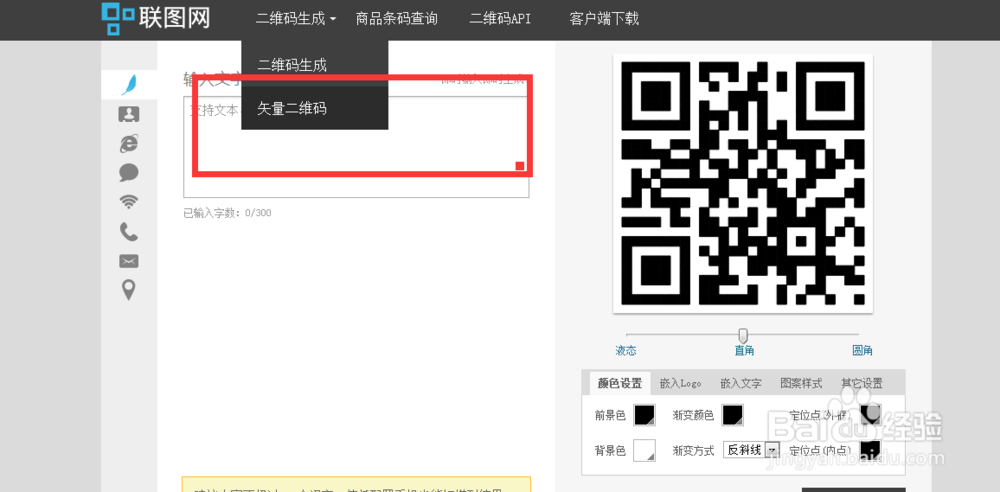The image size is (1000, 492).
Task: Pick the 定位点(外框) color swatch
Action: click(x=871, y=415)
